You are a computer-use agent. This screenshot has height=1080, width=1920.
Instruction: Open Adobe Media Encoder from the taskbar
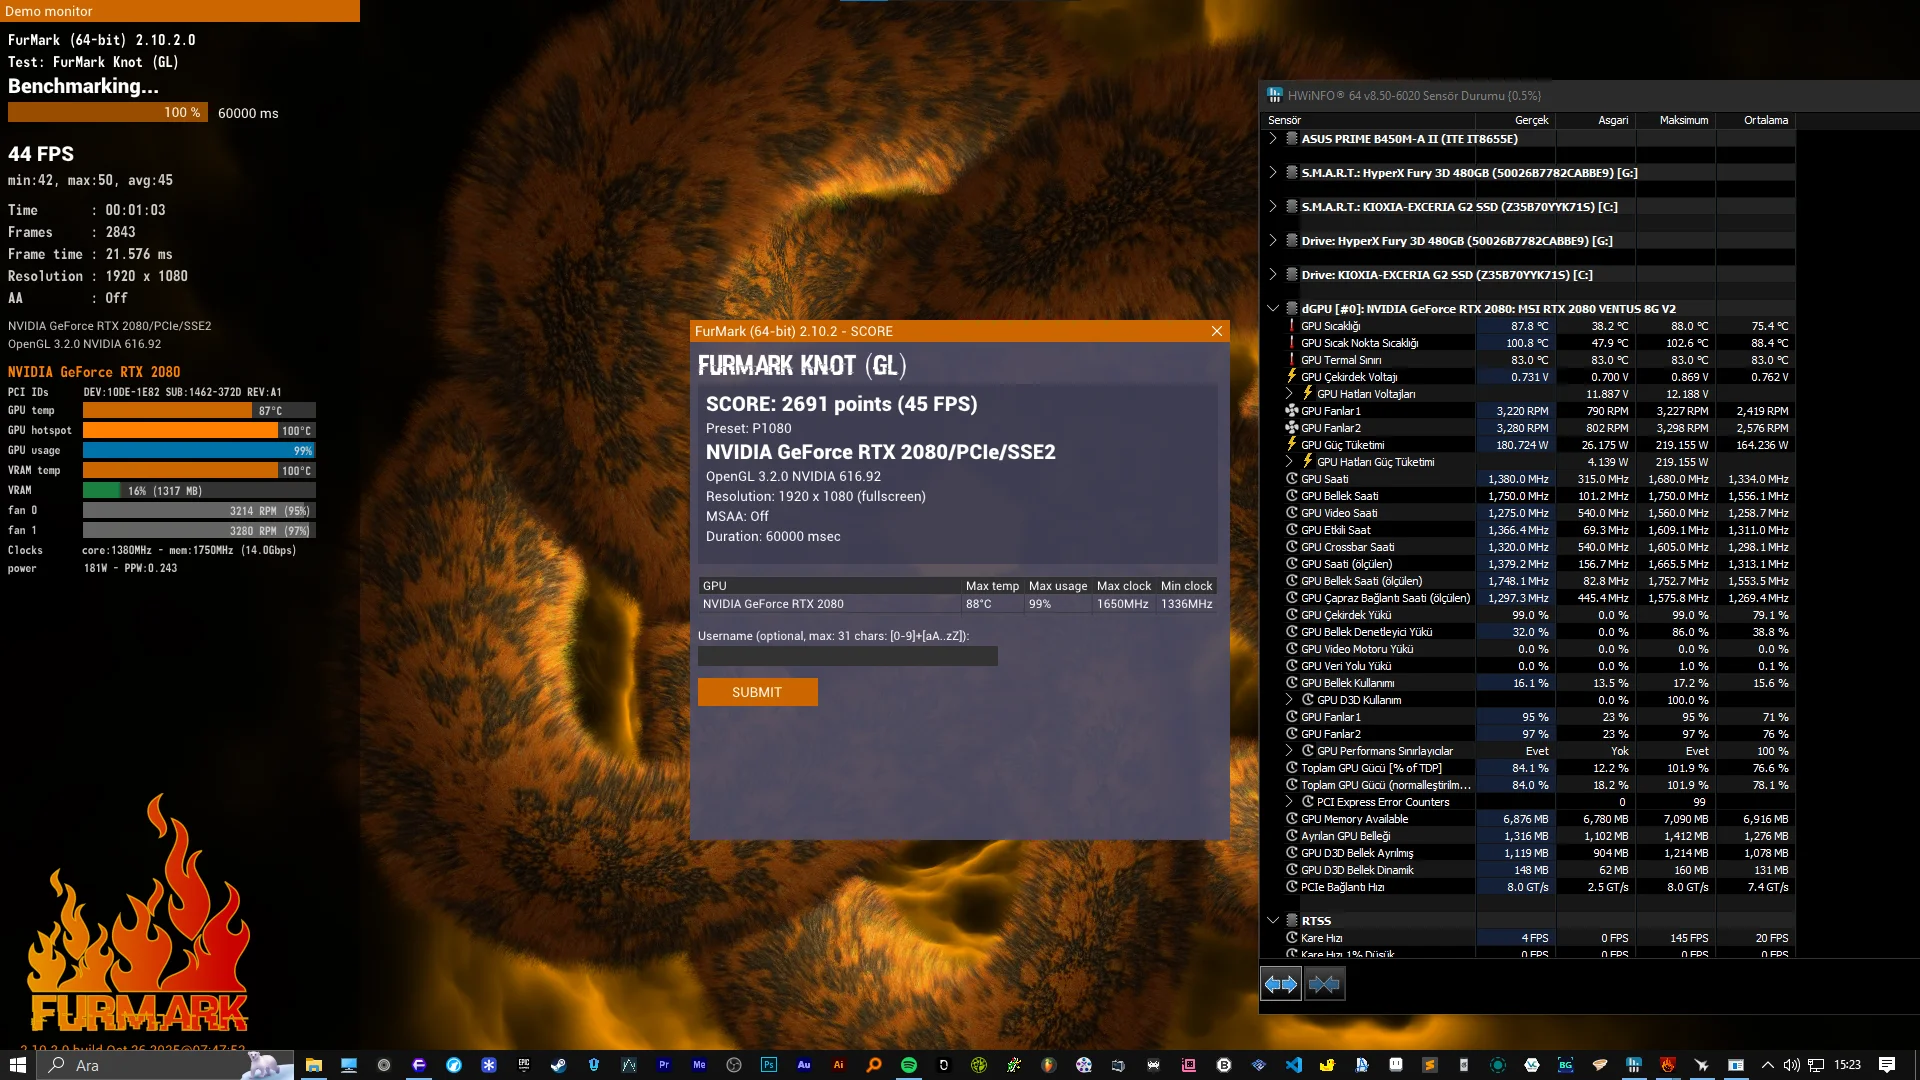tap(699, 1065)
